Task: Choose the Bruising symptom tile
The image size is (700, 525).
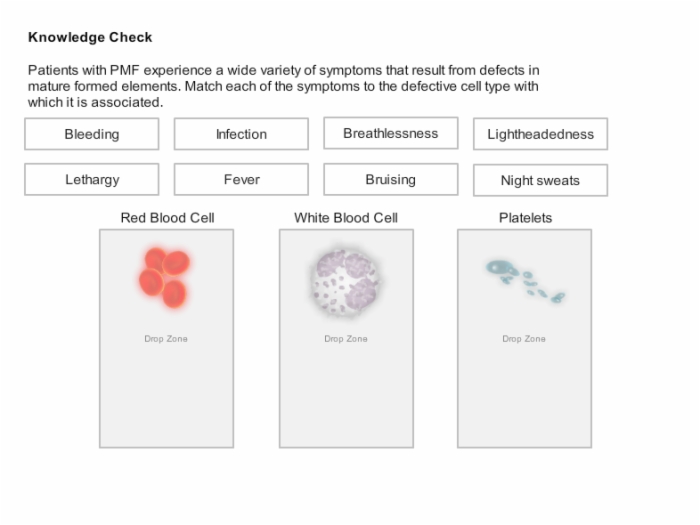Action: pos(391,179)
